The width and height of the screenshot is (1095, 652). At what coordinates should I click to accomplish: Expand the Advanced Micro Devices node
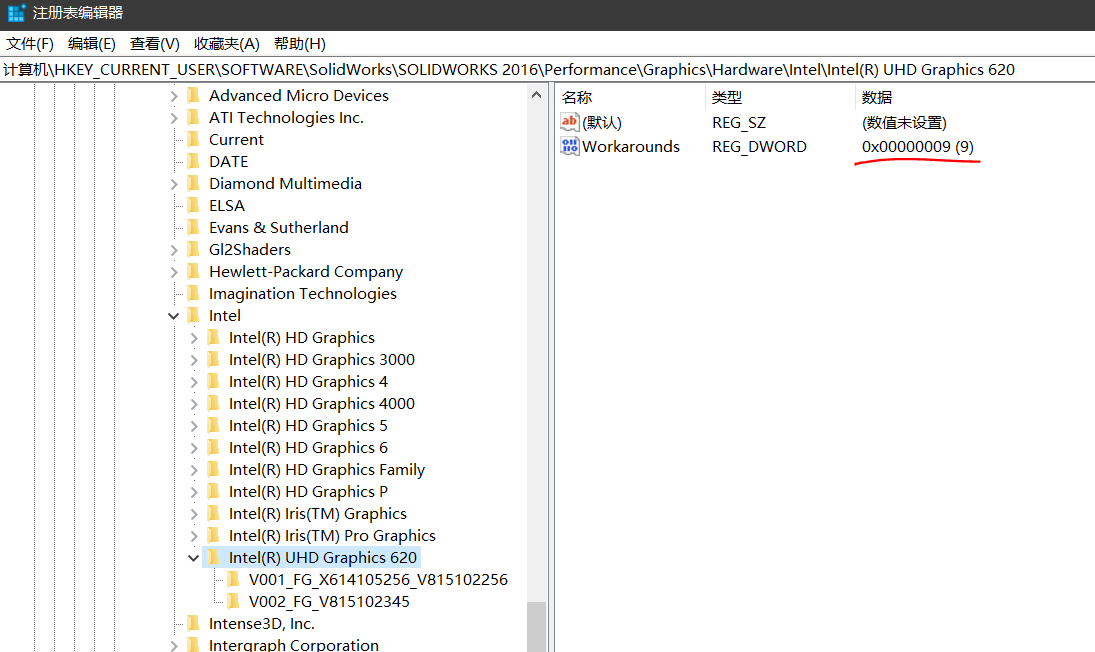pos(174,96)
